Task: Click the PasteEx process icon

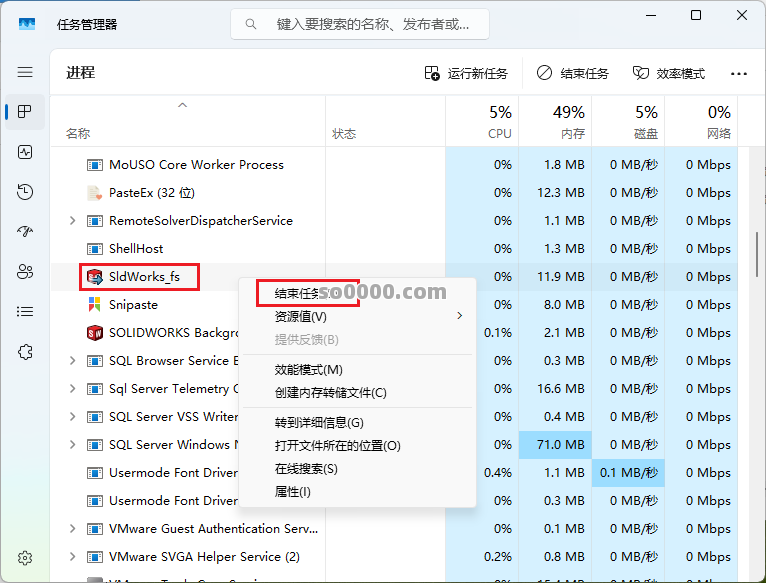Action: coord(94,193)
